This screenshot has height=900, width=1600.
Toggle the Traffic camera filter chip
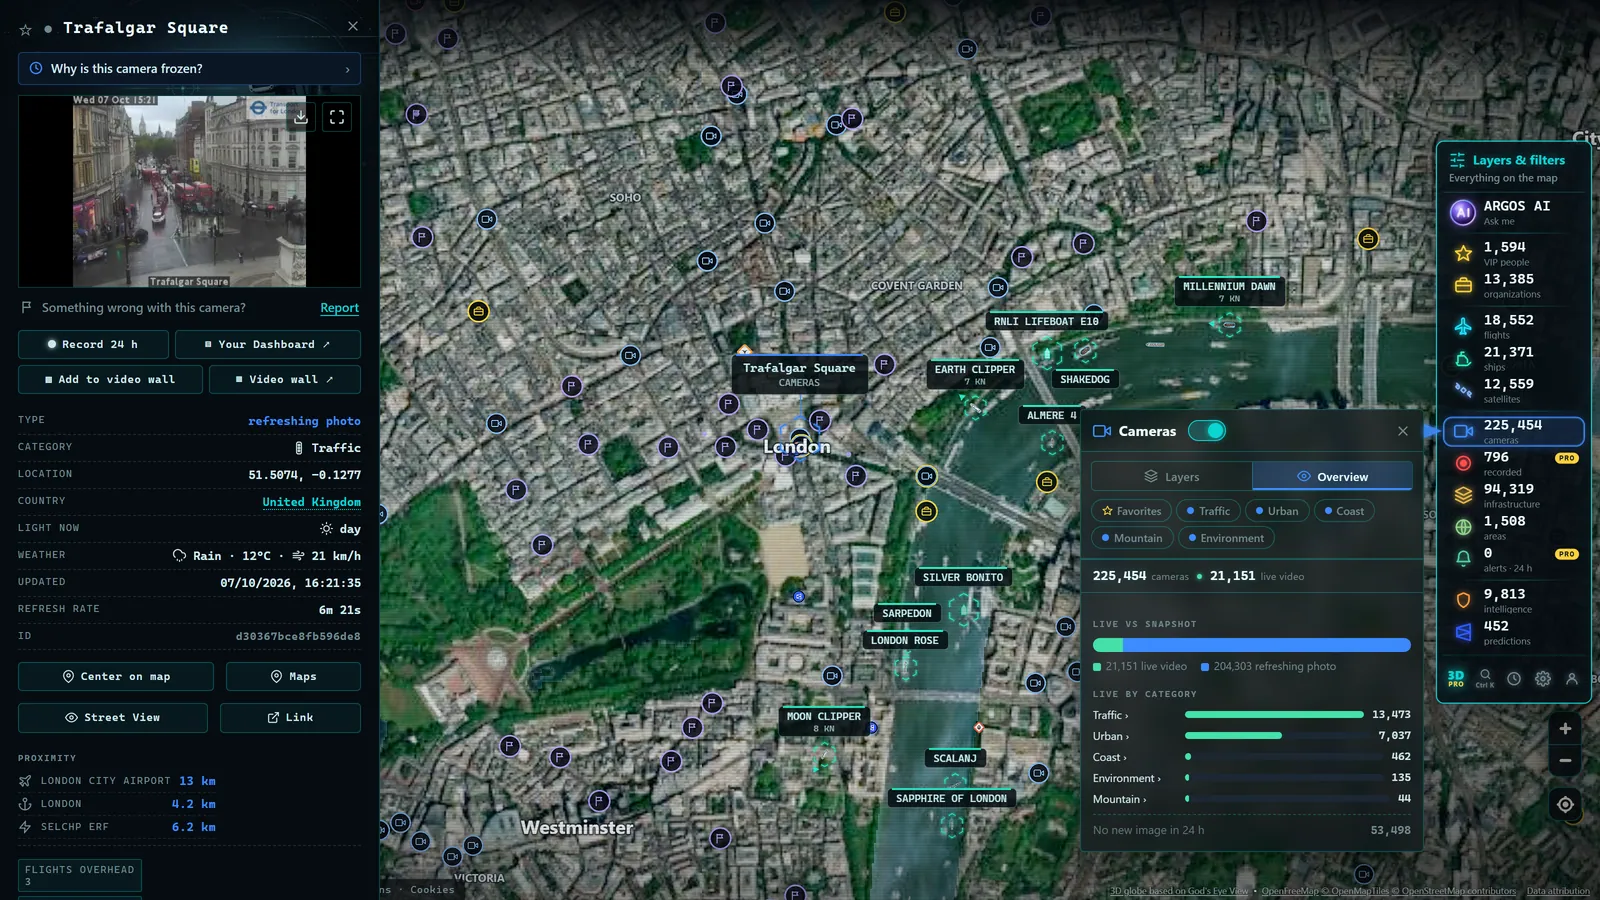1208,511
